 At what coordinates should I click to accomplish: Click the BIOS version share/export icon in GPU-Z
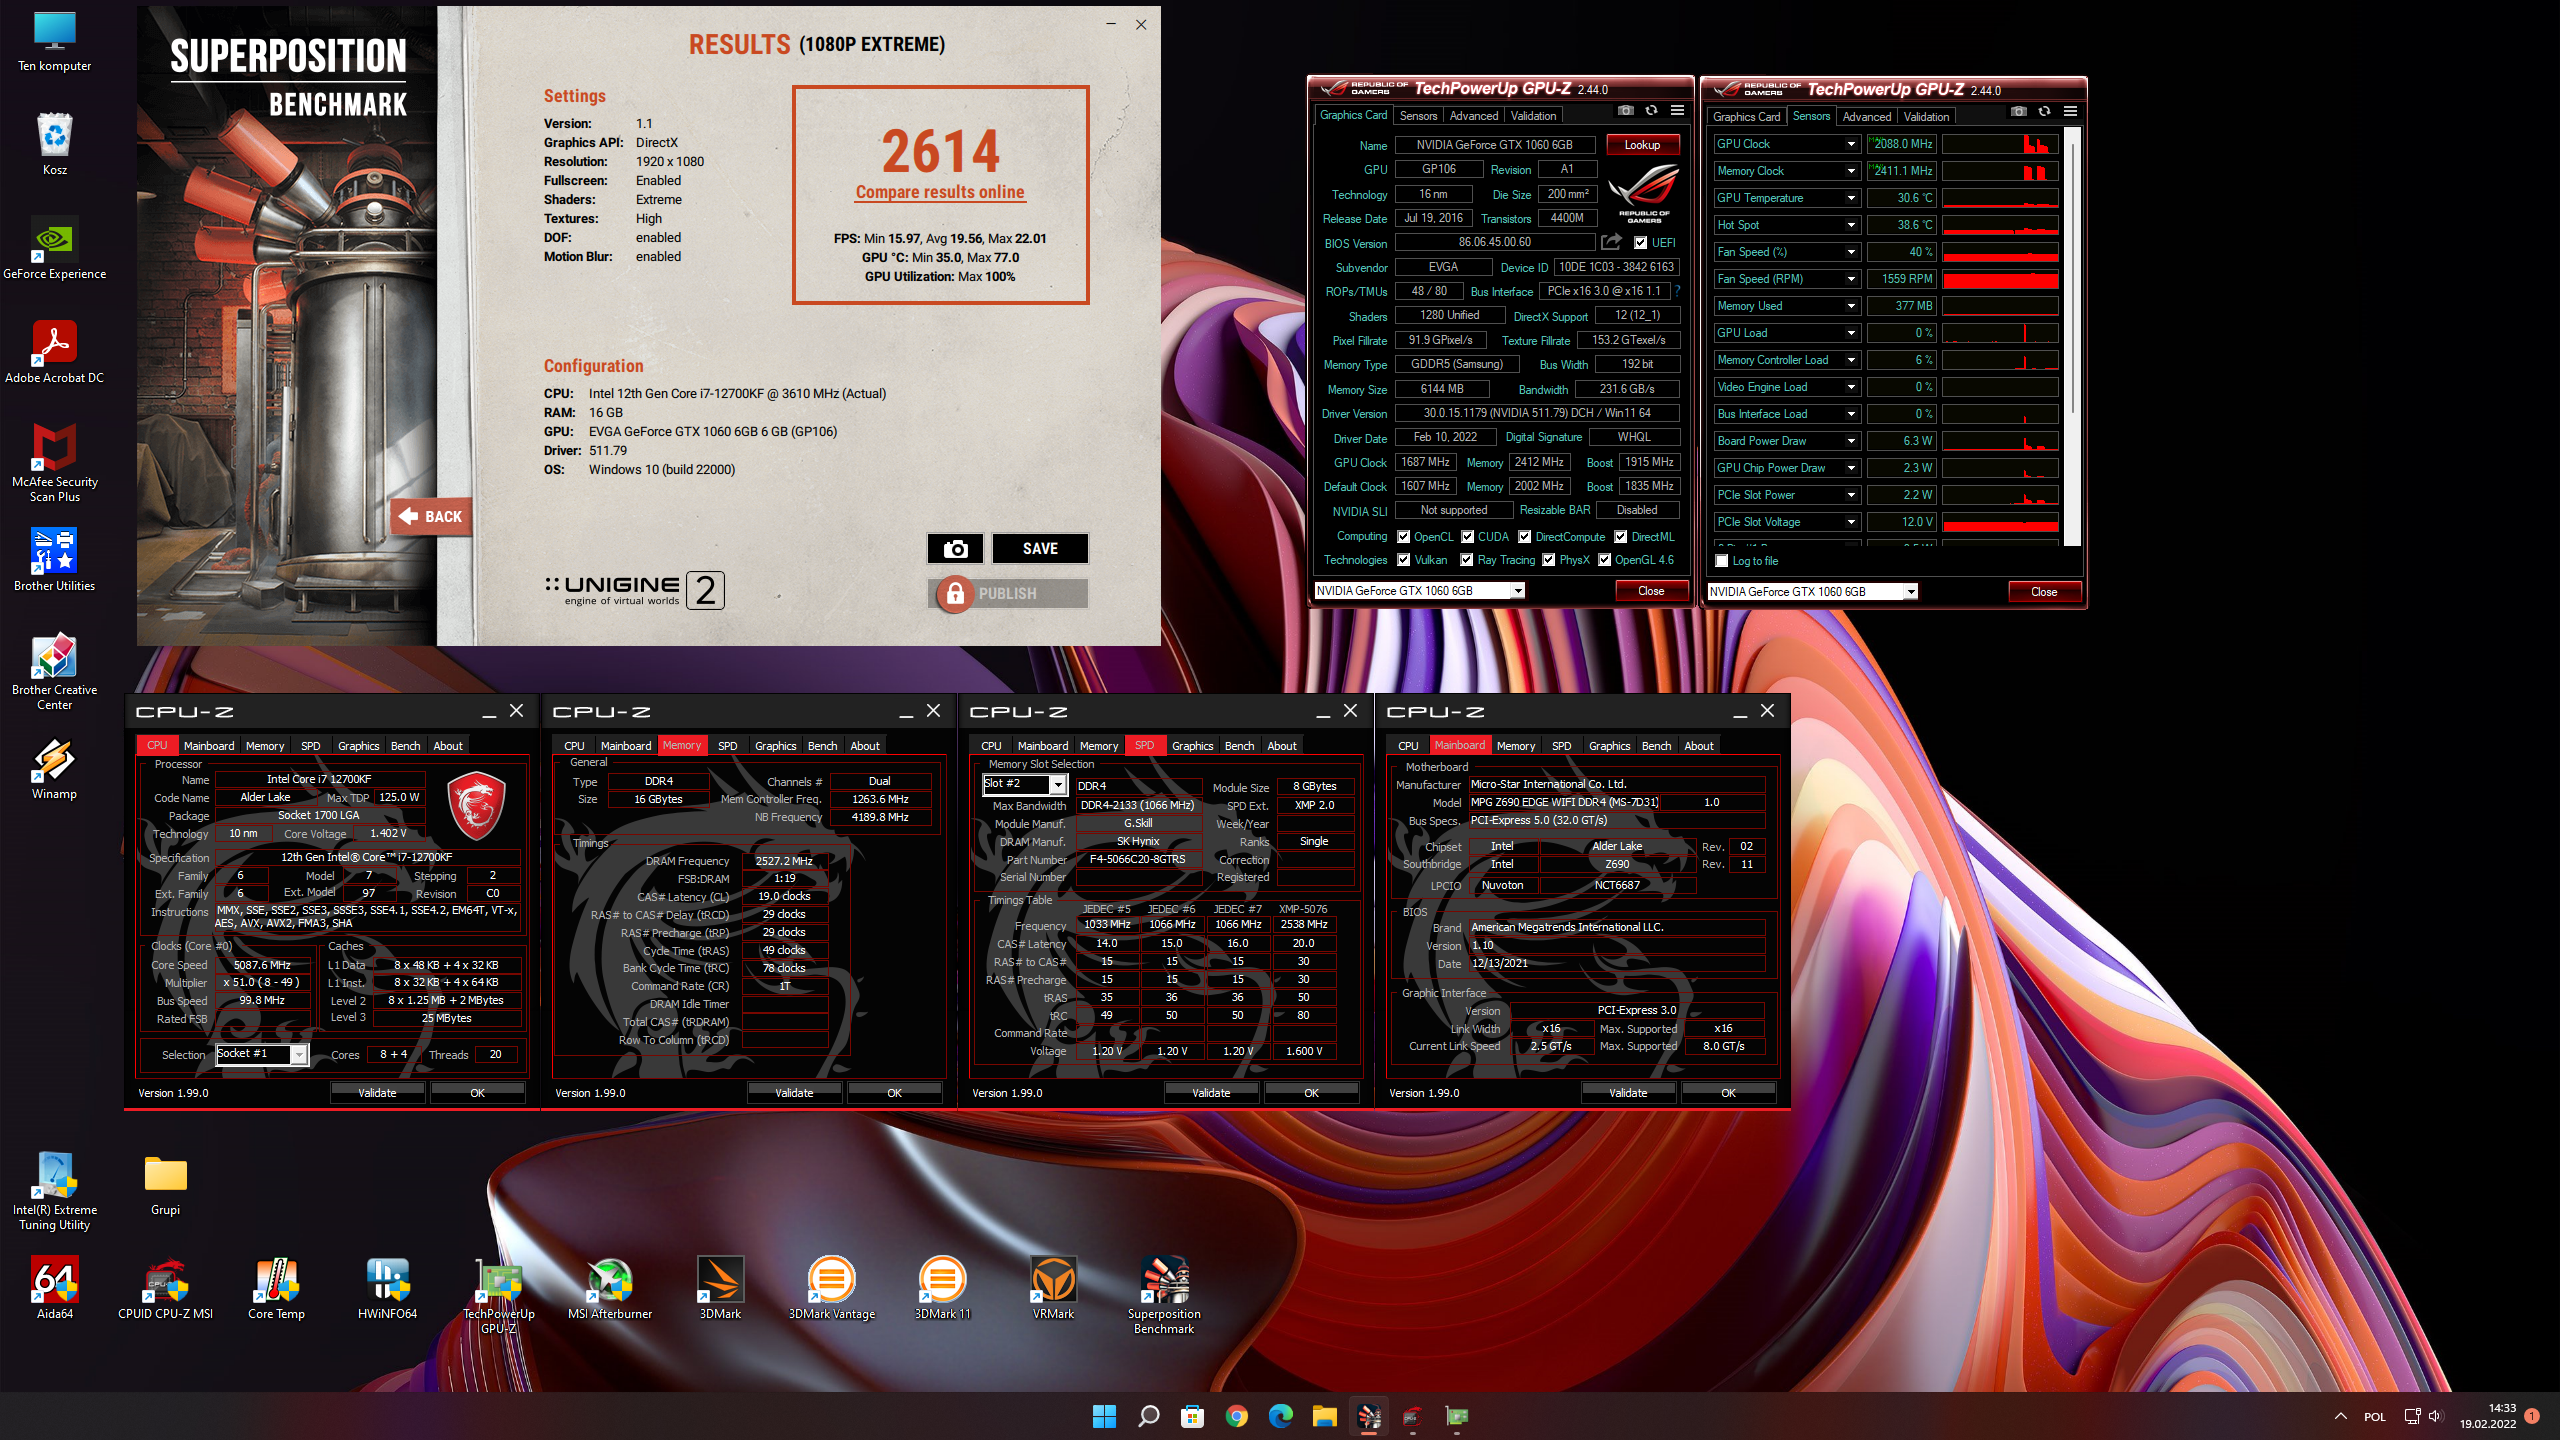click(x=1611, y=242)
